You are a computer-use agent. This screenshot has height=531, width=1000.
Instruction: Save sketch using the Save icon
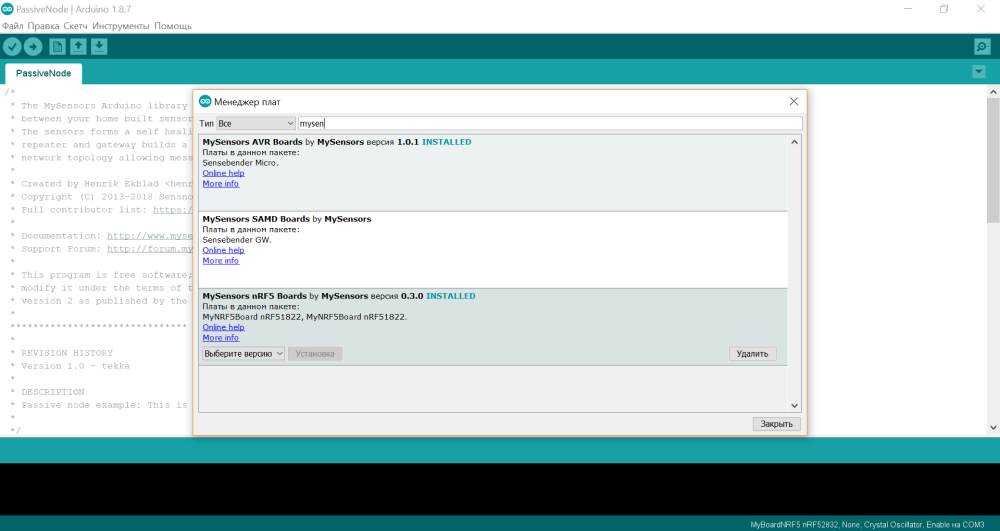[99, 46]
